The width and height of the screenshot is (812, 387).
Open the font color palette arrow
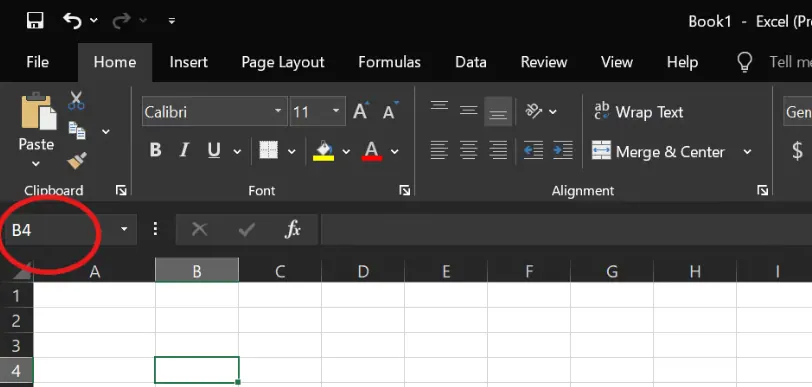[x=395, y=152]
